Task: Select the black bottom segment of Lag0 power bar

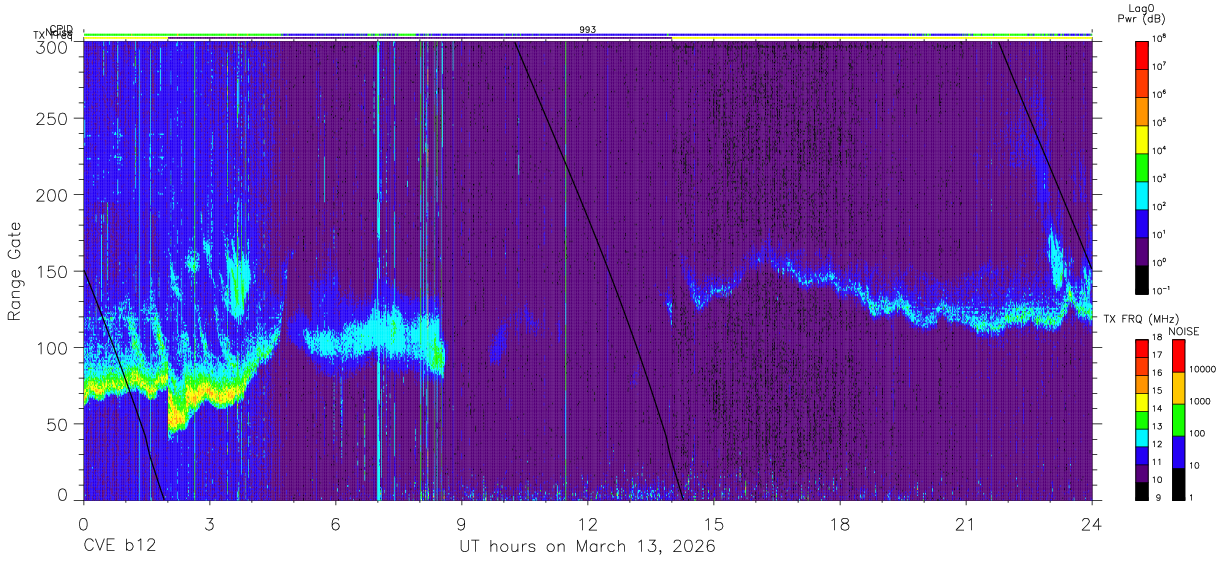Action: pos(1142,279)
